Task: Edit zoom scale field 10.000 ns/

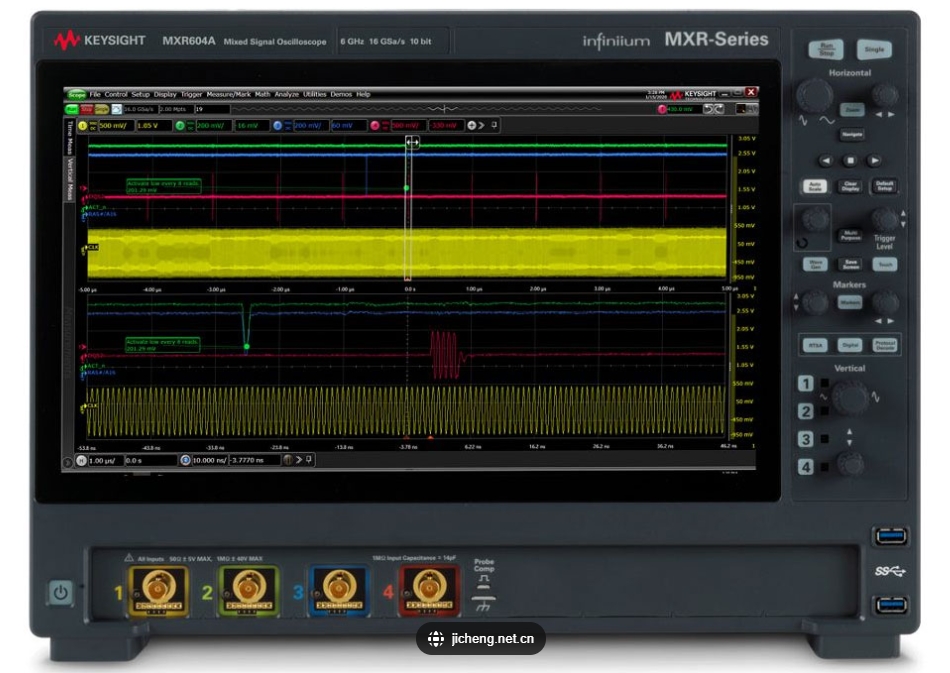Action: point(210,460)
